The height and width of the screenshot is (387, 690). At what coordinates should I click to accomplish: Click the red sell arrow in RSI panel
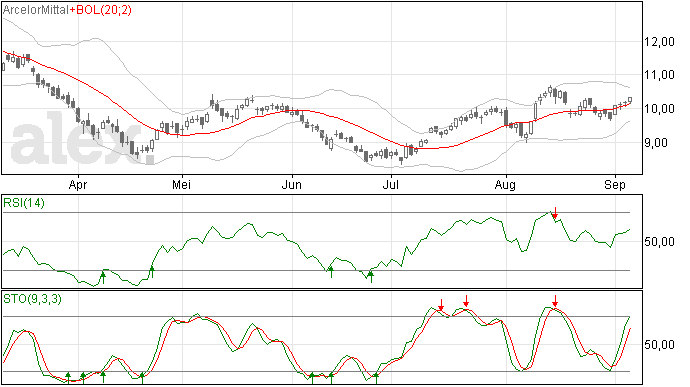555,213
